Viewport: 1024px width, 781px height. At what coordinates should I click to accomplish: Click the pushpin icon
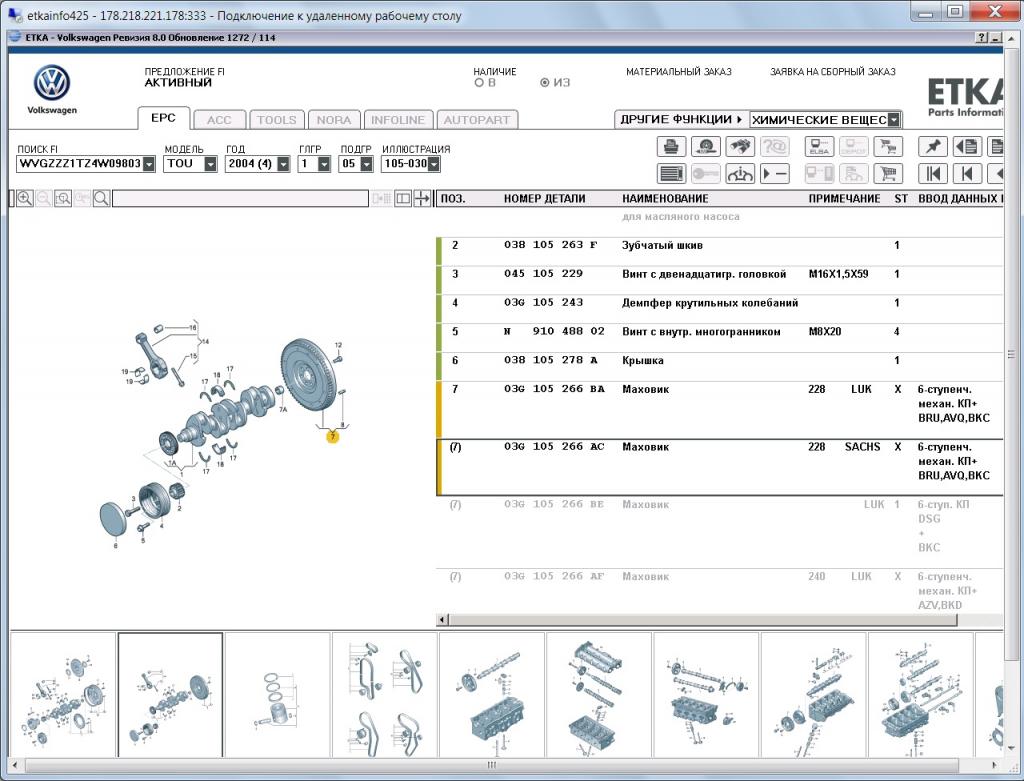(x=933, y=147)
